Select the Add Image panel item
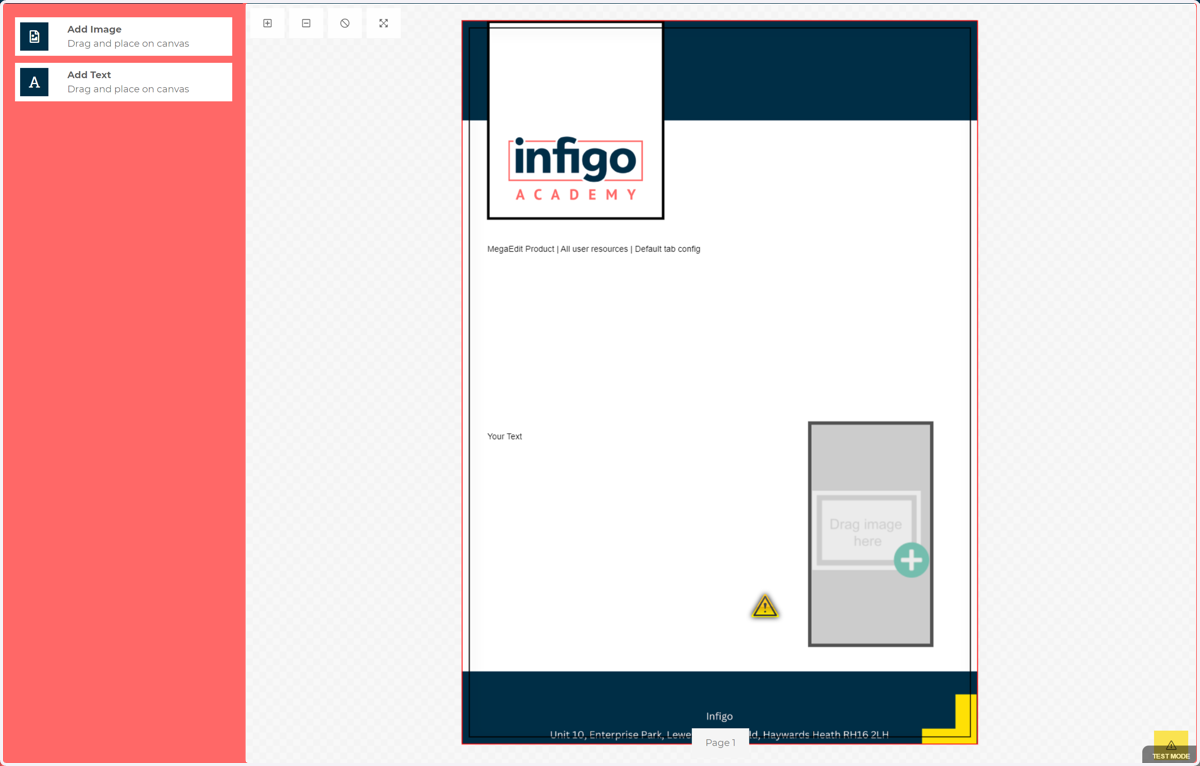The width and height of the screenshot is (1200, 766). [x=124, y=36]
